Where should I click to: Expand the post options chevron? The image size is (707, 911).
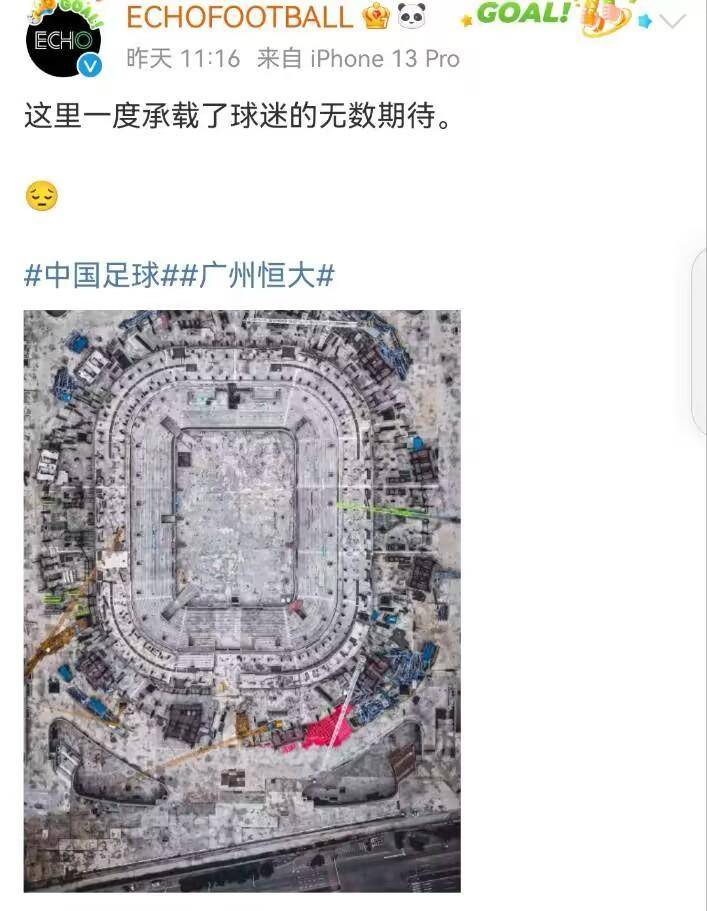coord(673,21)
